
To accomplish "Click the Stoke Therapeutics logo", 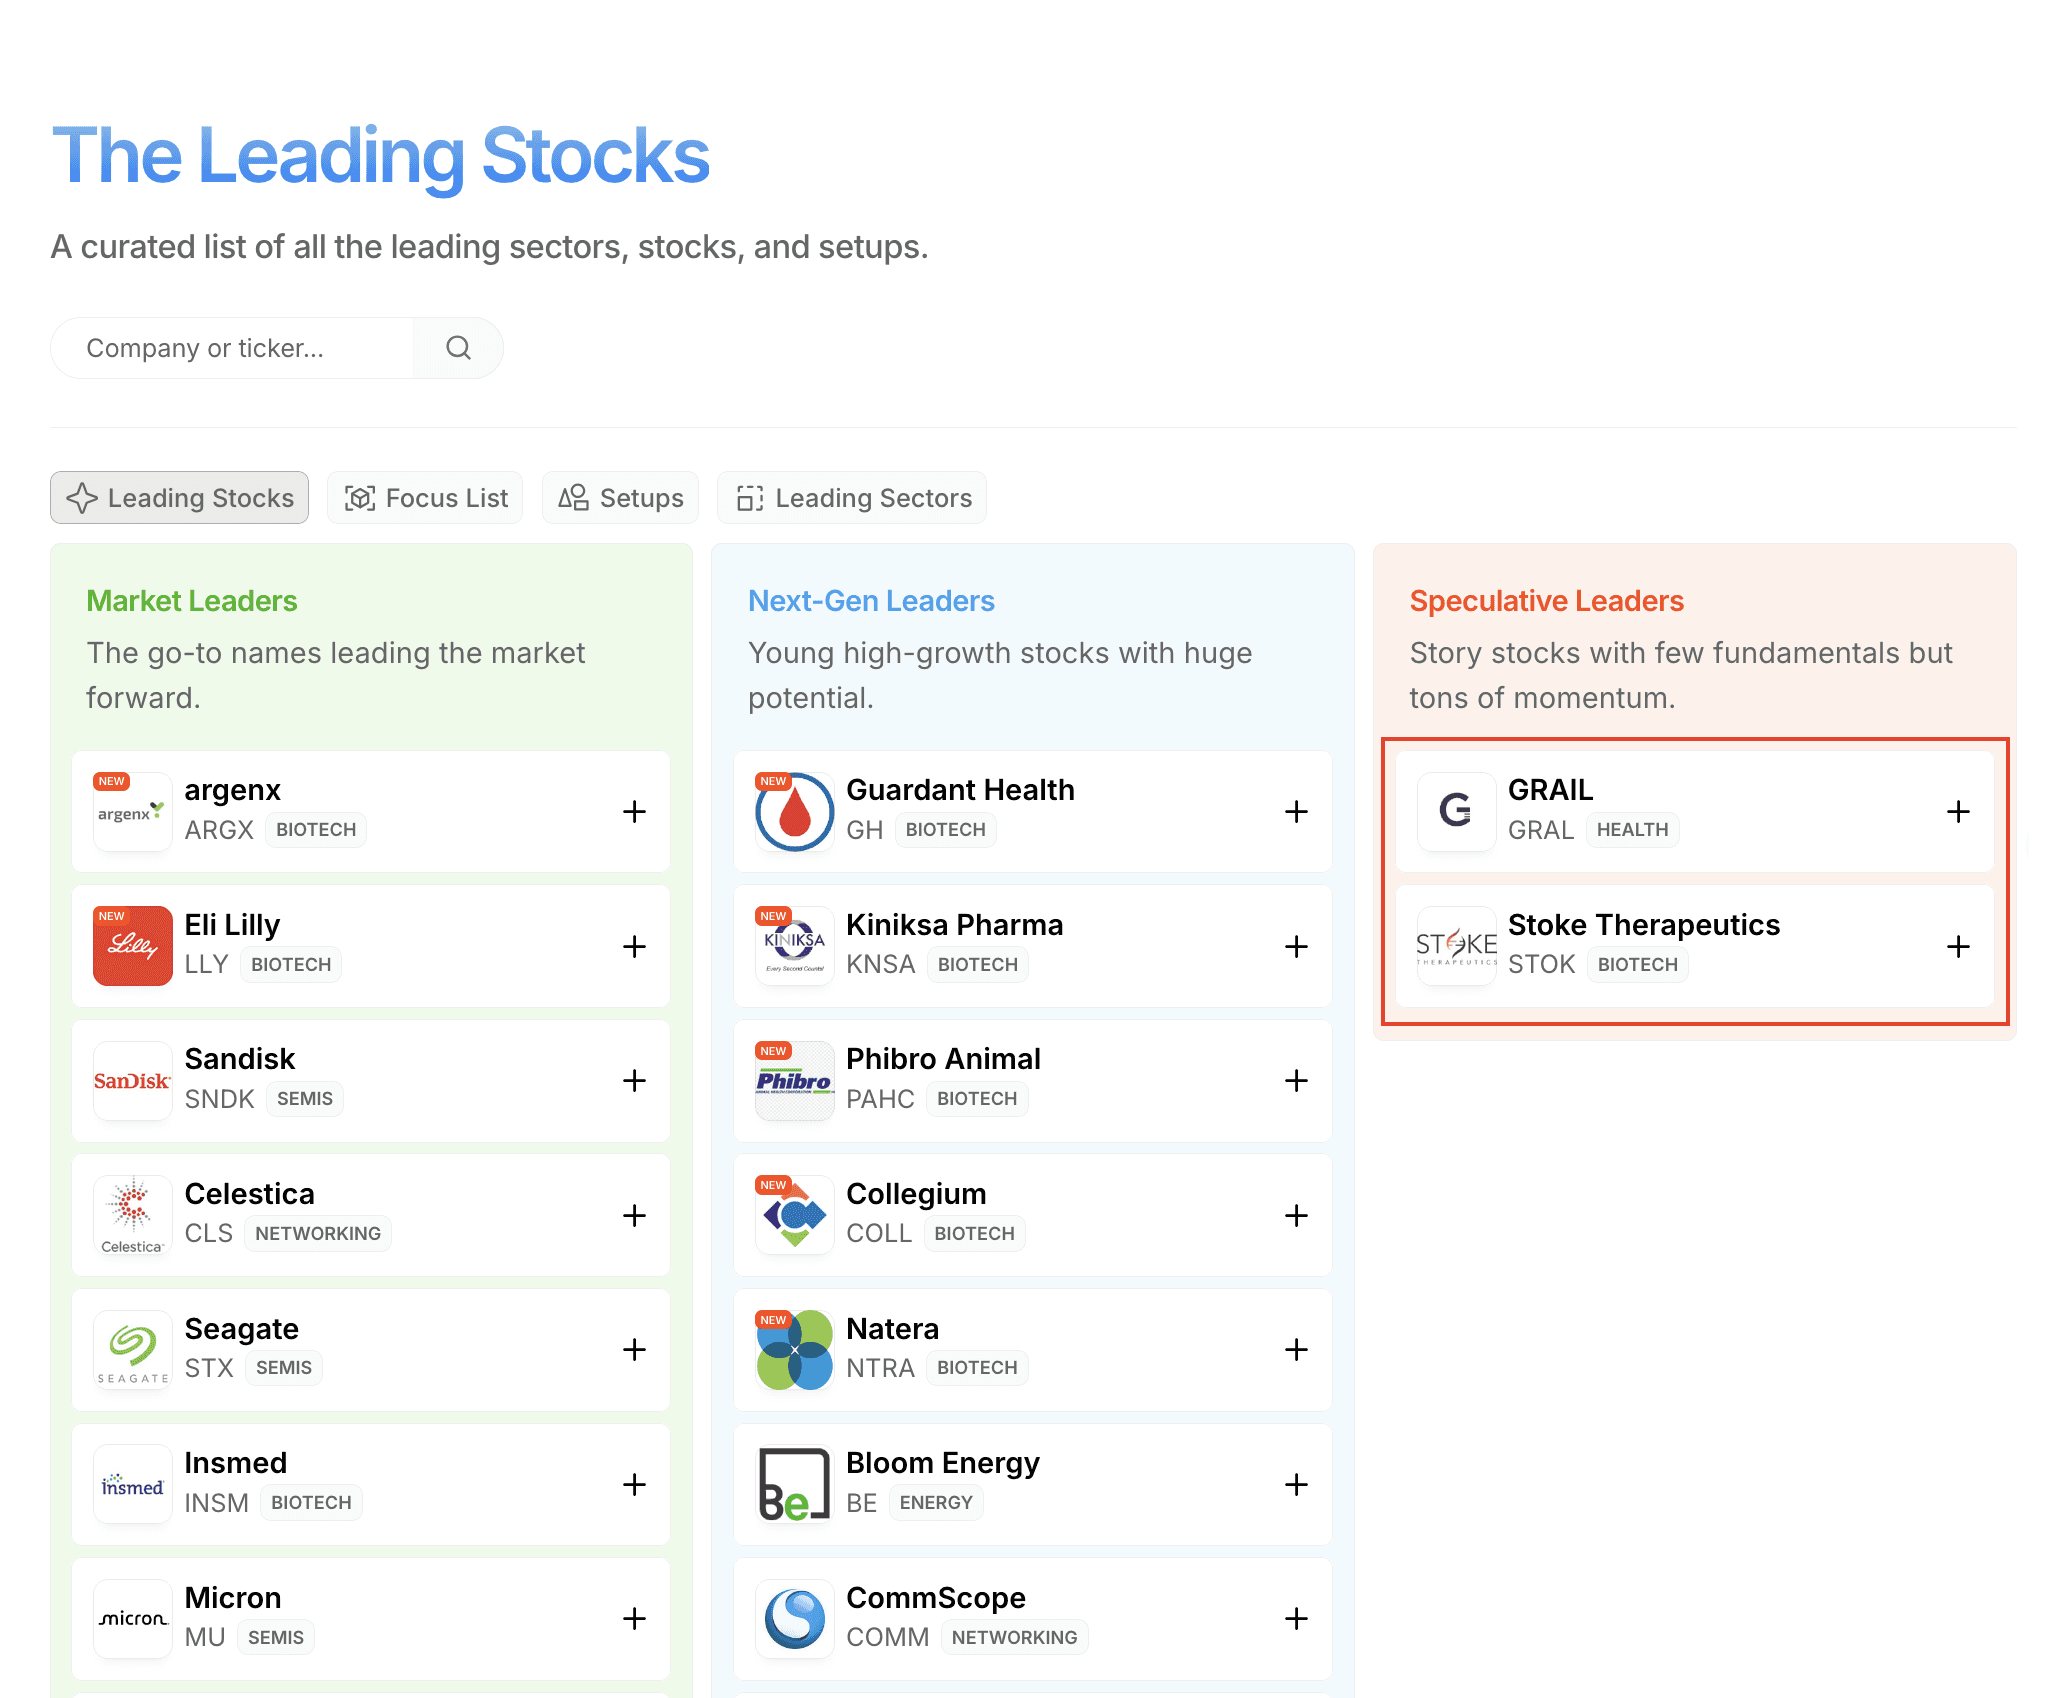I will [1456, 946].
